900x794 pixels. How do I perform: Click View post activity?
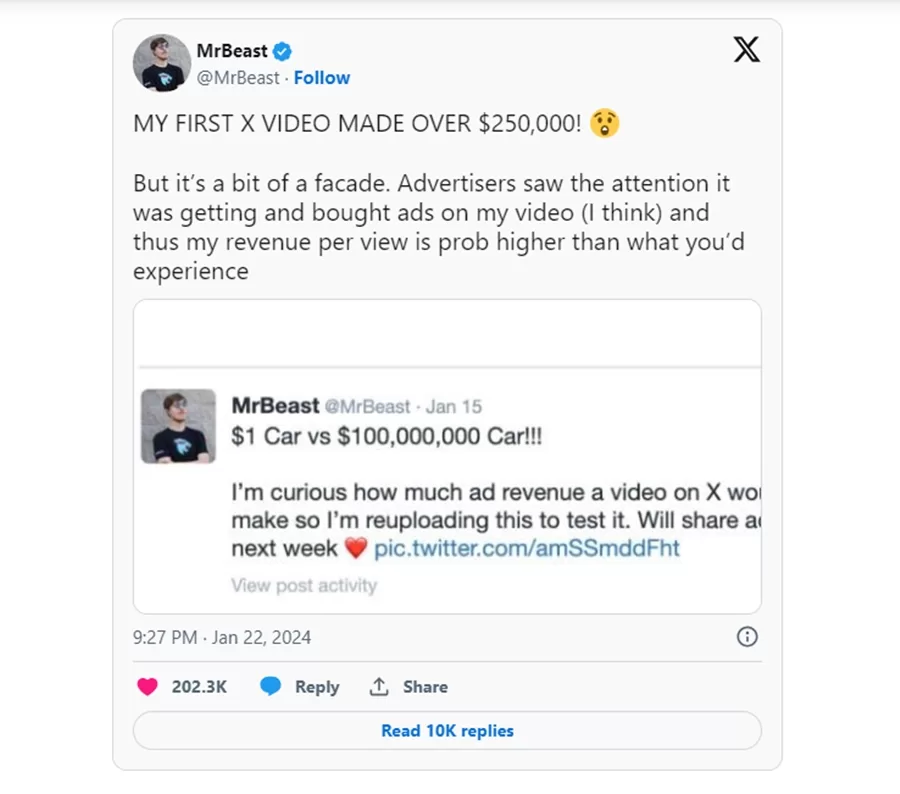[304, 586]
